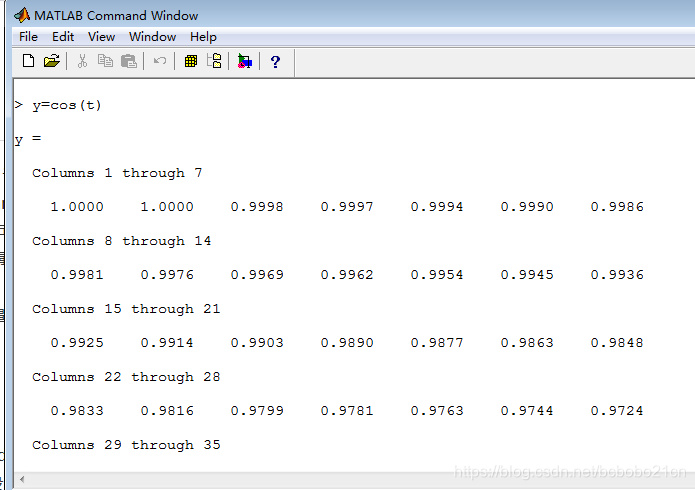695x490 pixels.
Task: Open the Window menu
Action: (x=152, y=37)
